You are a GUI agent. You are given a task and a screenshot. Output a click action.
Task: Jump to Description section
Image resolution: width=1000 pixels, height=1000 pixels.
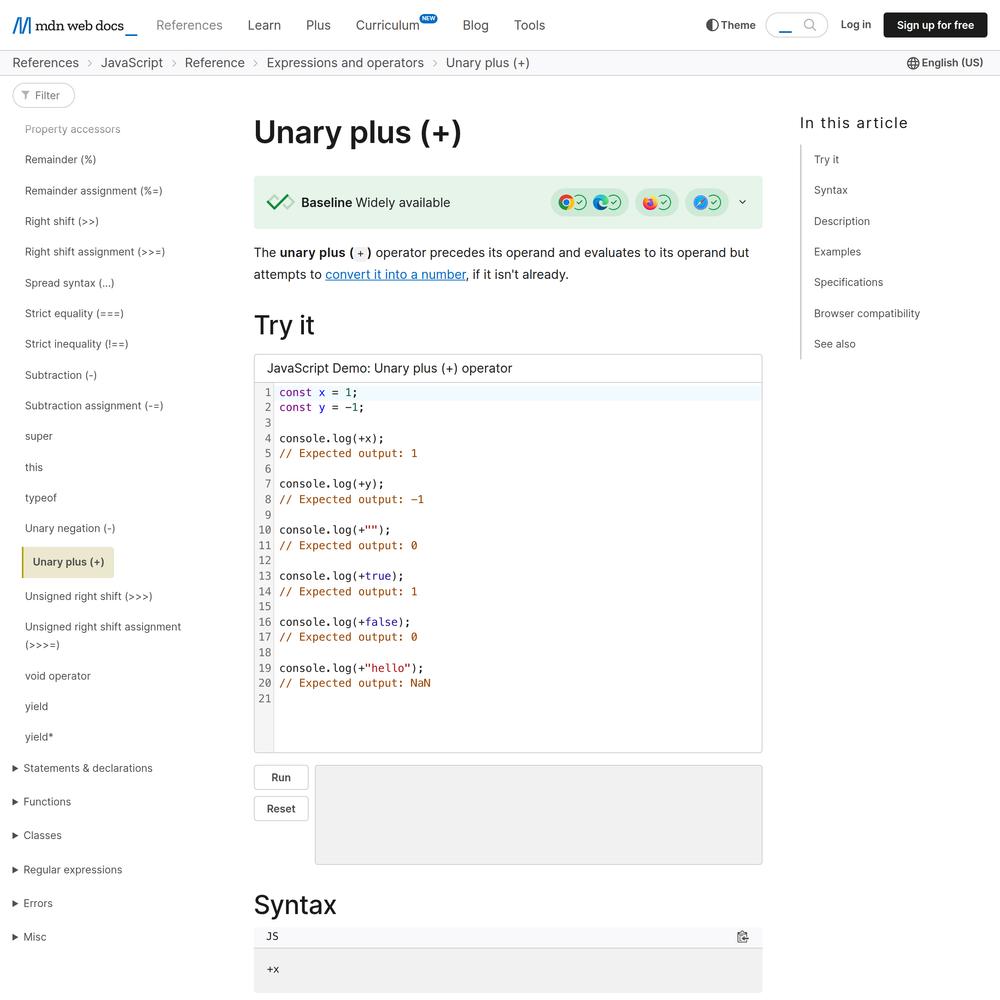click(841, 221)
